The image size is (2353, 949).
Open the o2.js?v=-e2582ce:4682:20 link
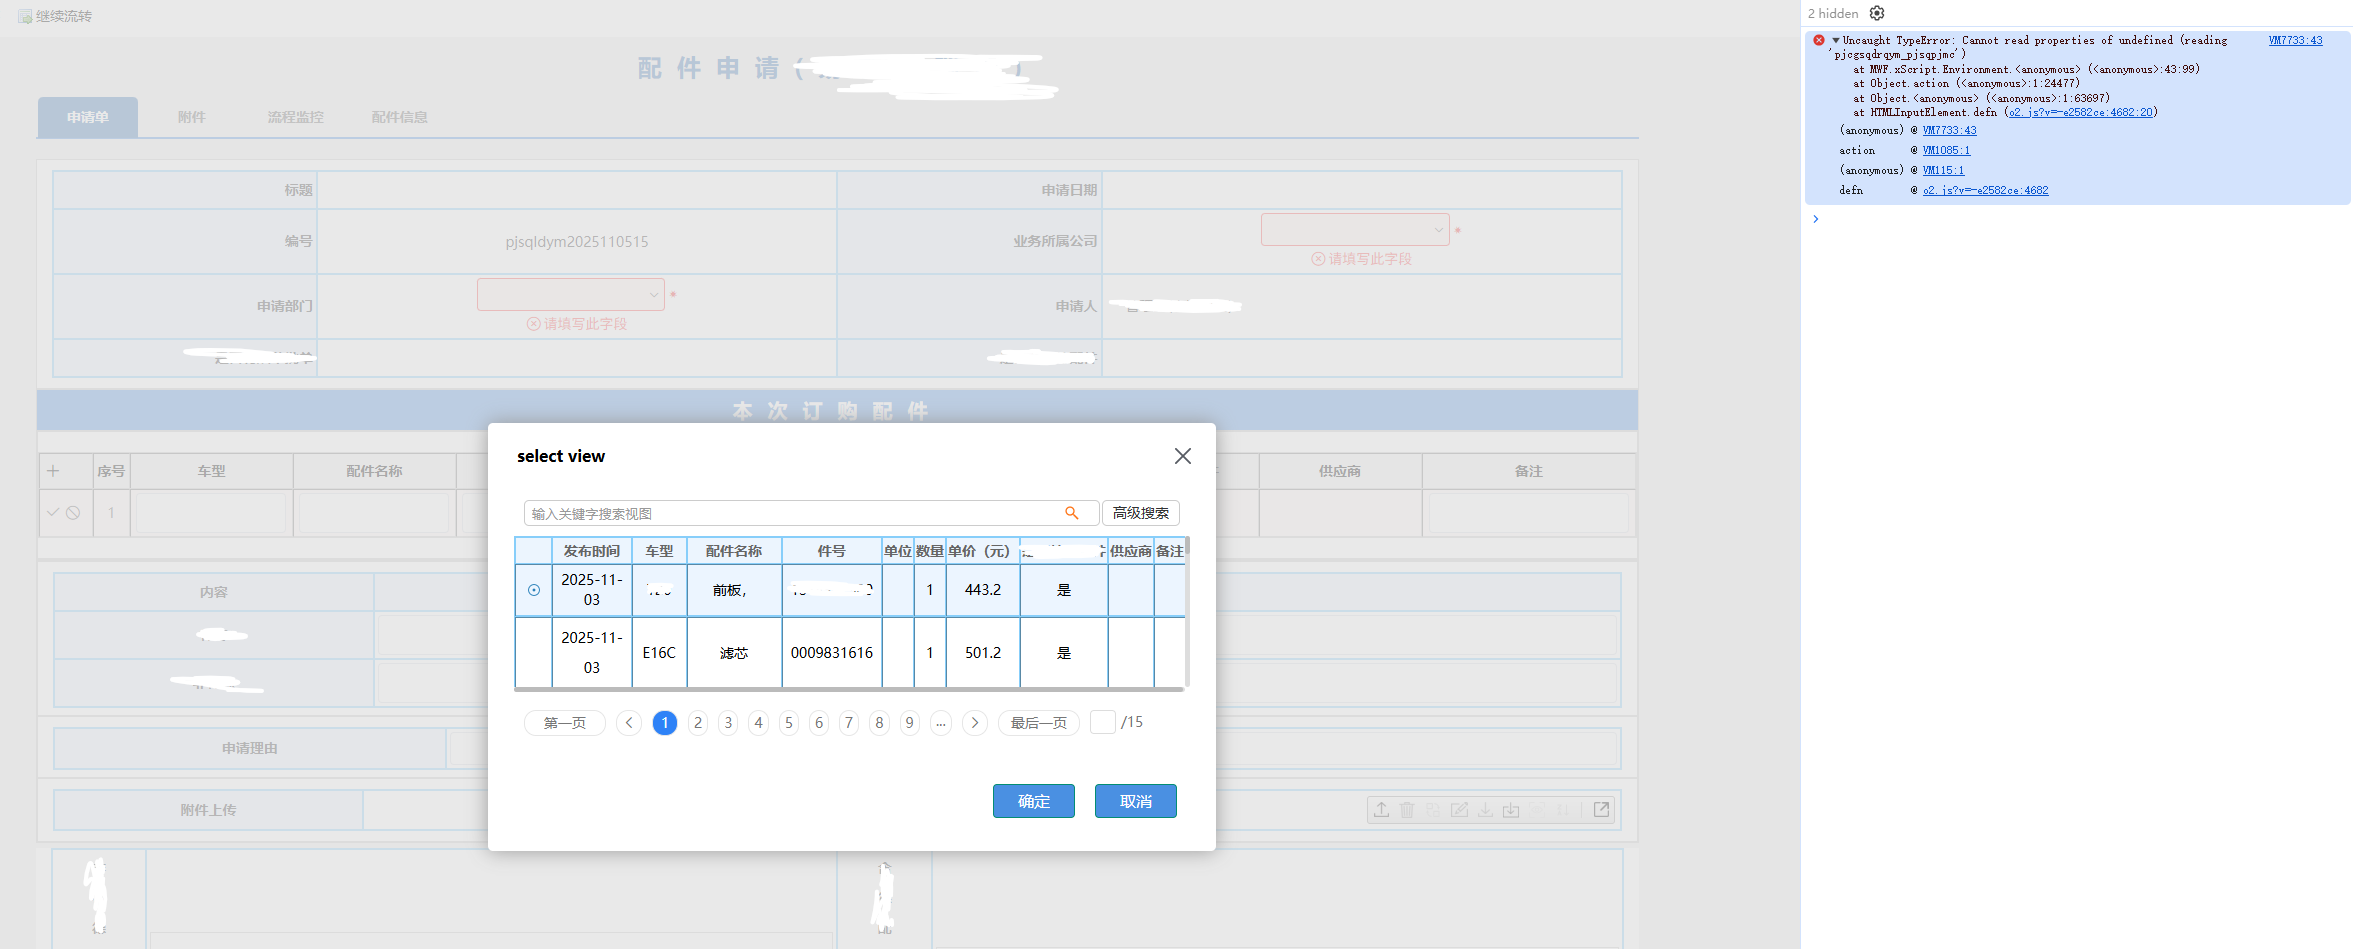2080,112
